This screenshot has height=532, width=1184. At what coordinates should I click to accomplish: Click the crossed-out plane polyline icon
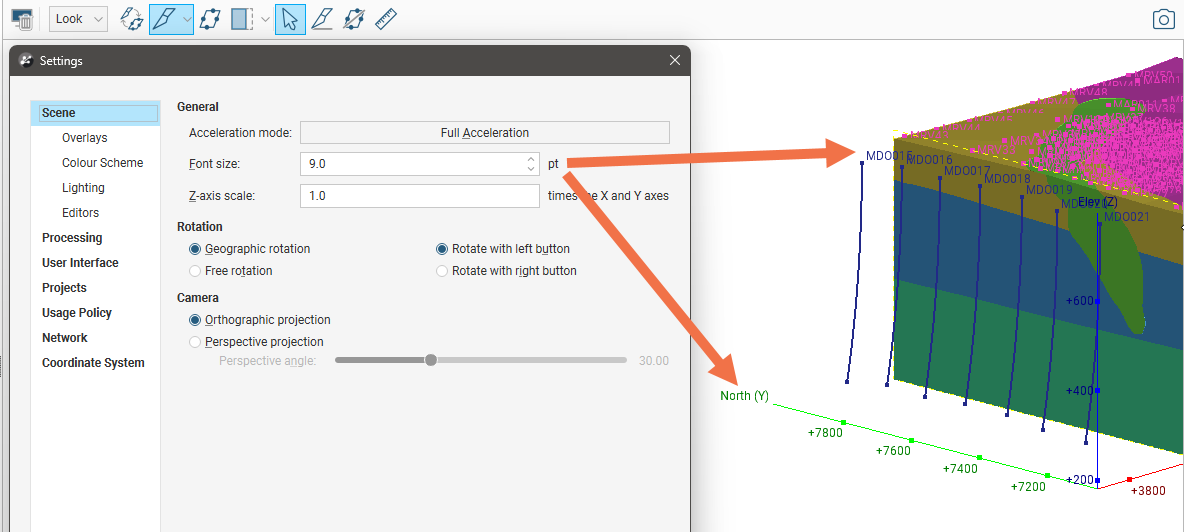(x=353, y=19)
